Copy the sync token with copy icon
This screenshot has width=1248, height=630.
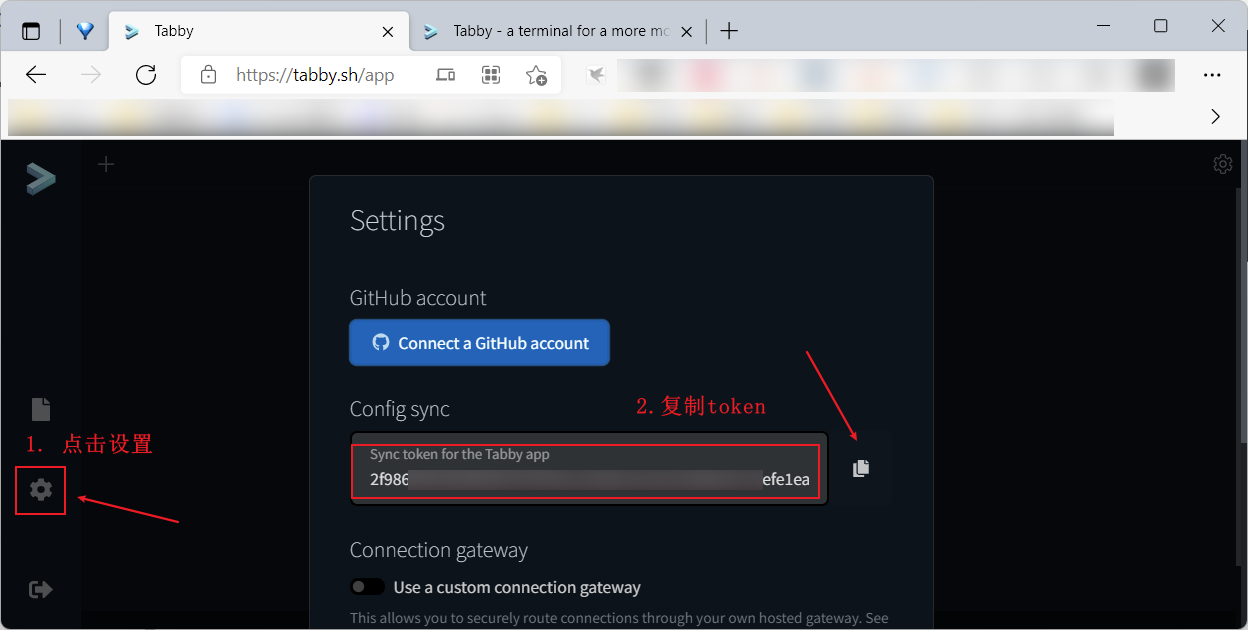861,468
